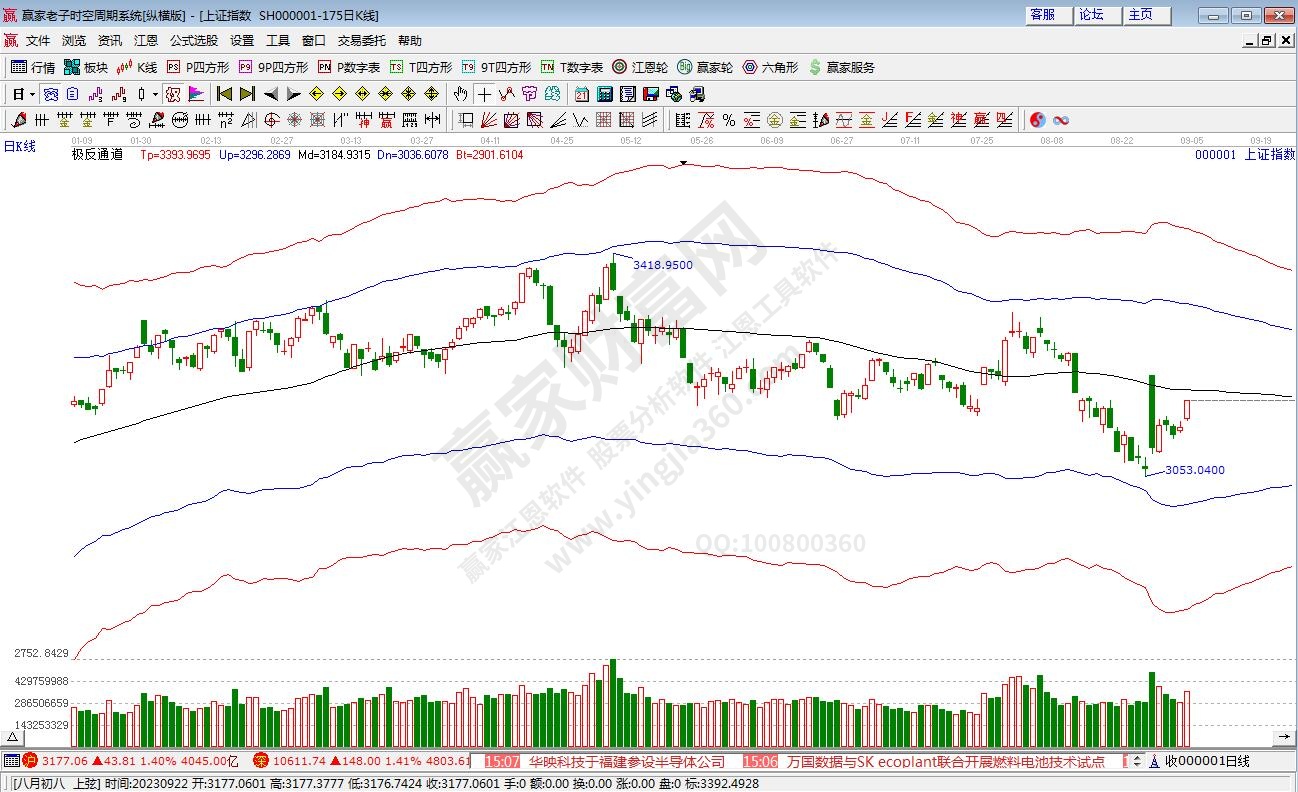This screenshot has height=792, width=1298.
Task: Activate the crosshair cursor tool
Action: tap(484, 94)
